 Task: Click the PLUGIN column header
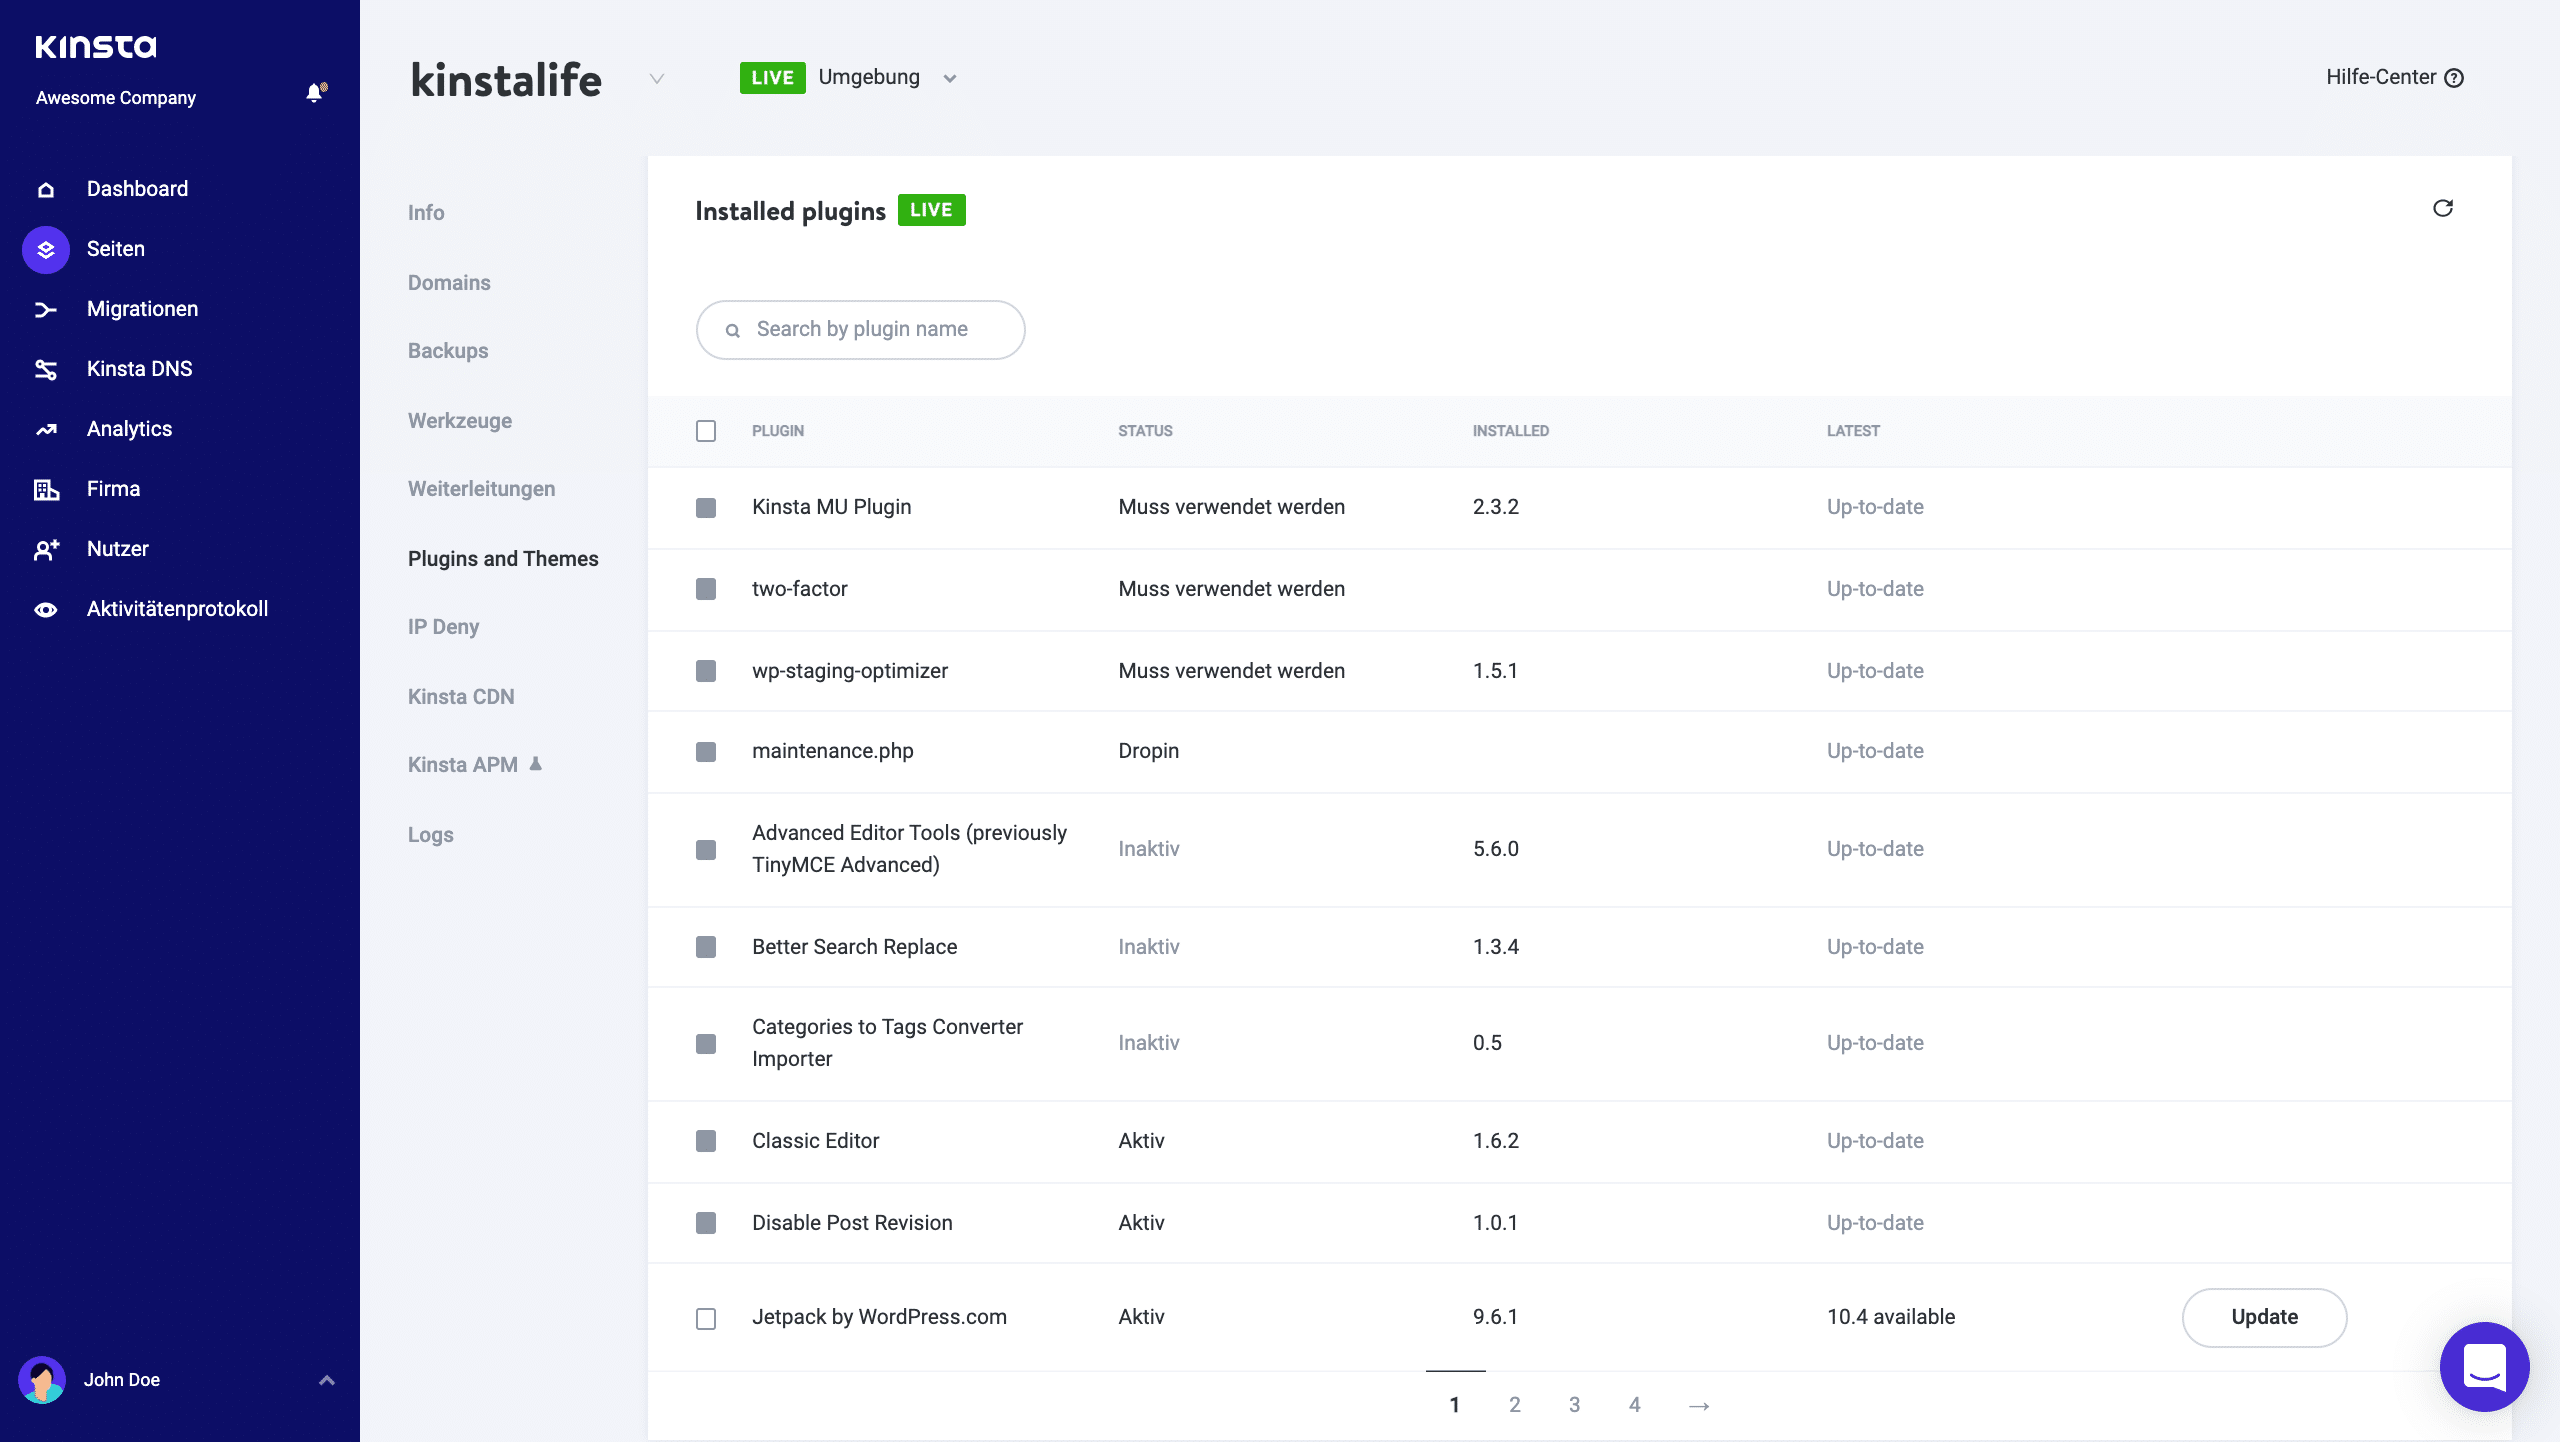point(778,431)
